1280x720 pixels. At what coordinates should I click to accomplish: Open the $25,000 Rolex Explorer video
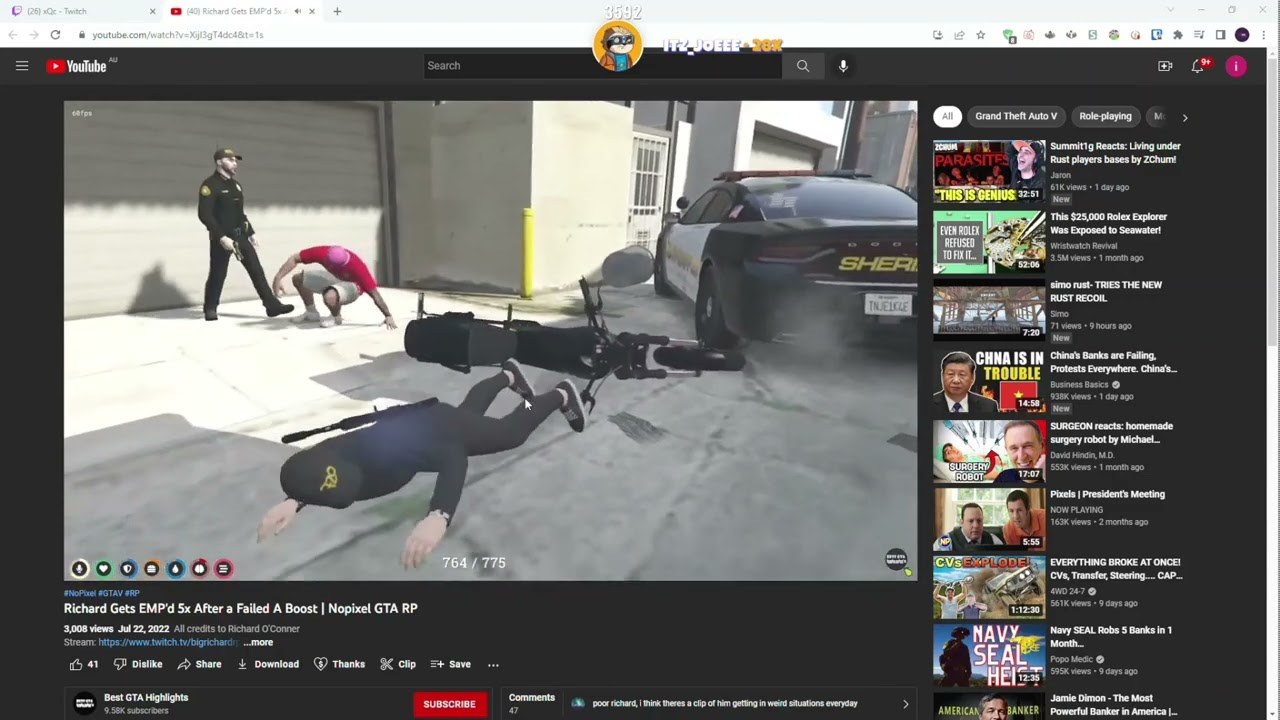point(1108,223)
